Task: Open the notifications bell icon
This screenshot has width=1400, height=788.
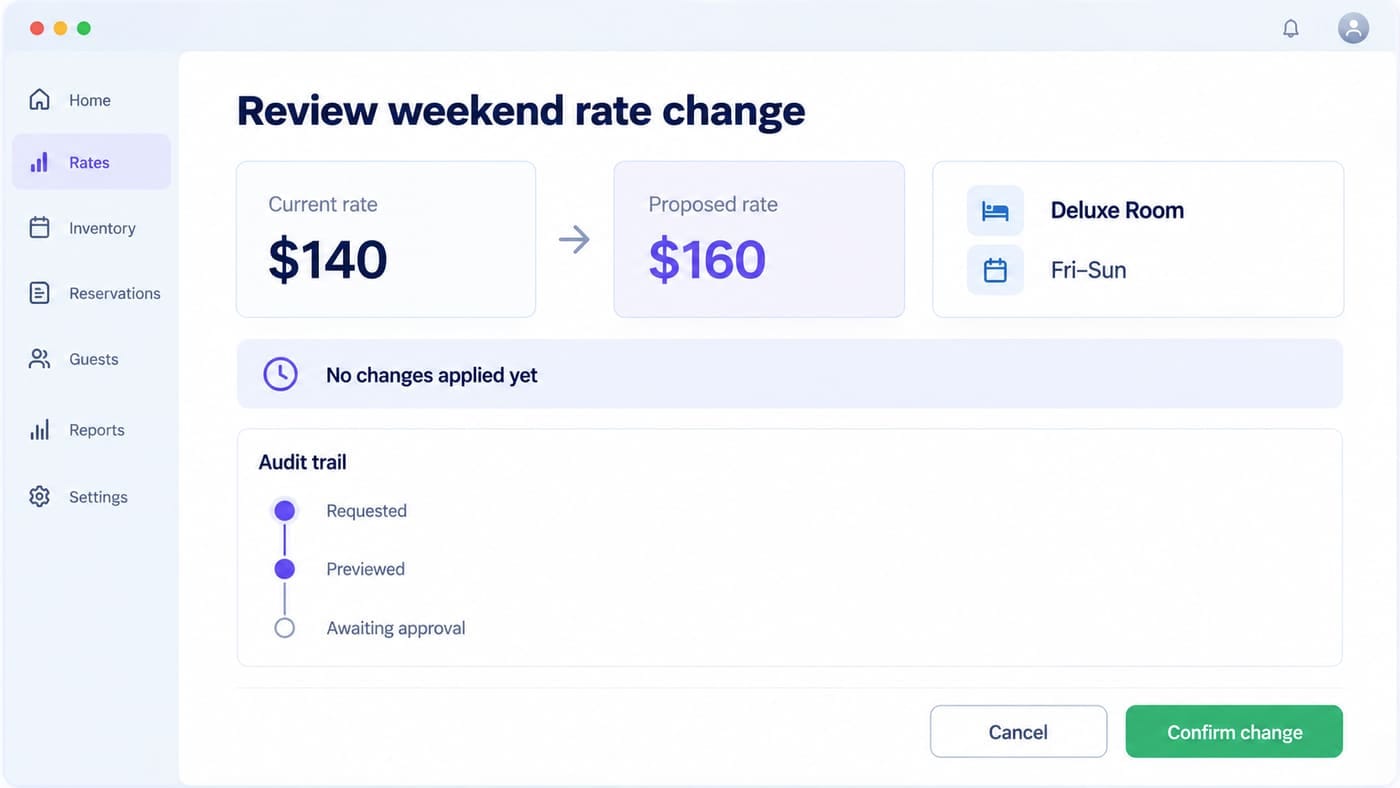Action: click(1291, 28)
